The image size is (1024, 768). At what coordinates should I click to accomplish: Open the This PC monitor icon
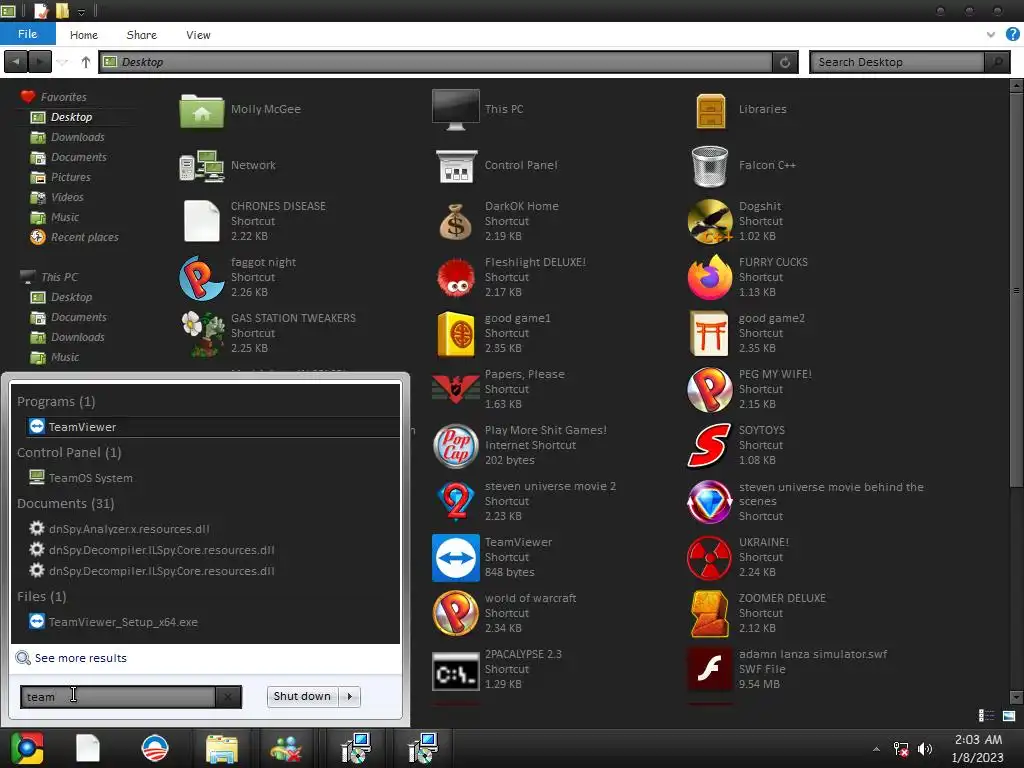pyautogui.click(x=456, y=109)
